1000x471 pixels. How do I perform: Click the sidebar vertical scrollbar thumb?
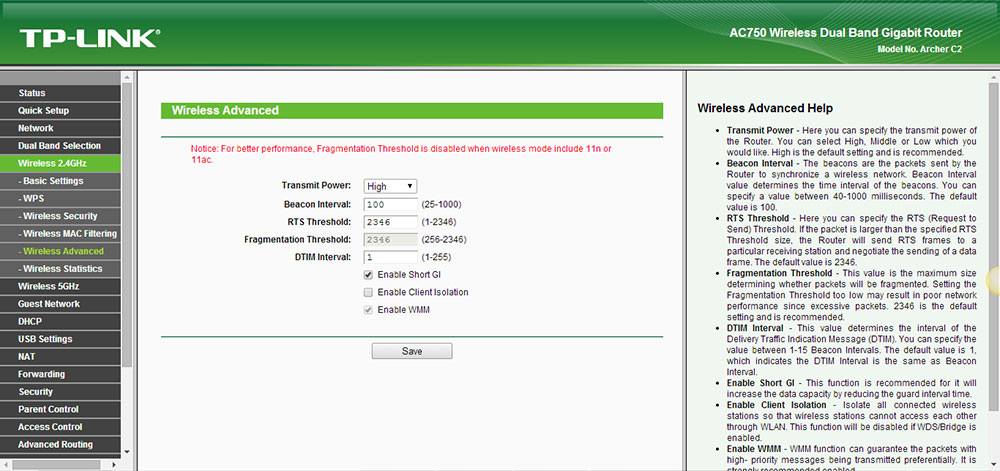tap(126, 223)
